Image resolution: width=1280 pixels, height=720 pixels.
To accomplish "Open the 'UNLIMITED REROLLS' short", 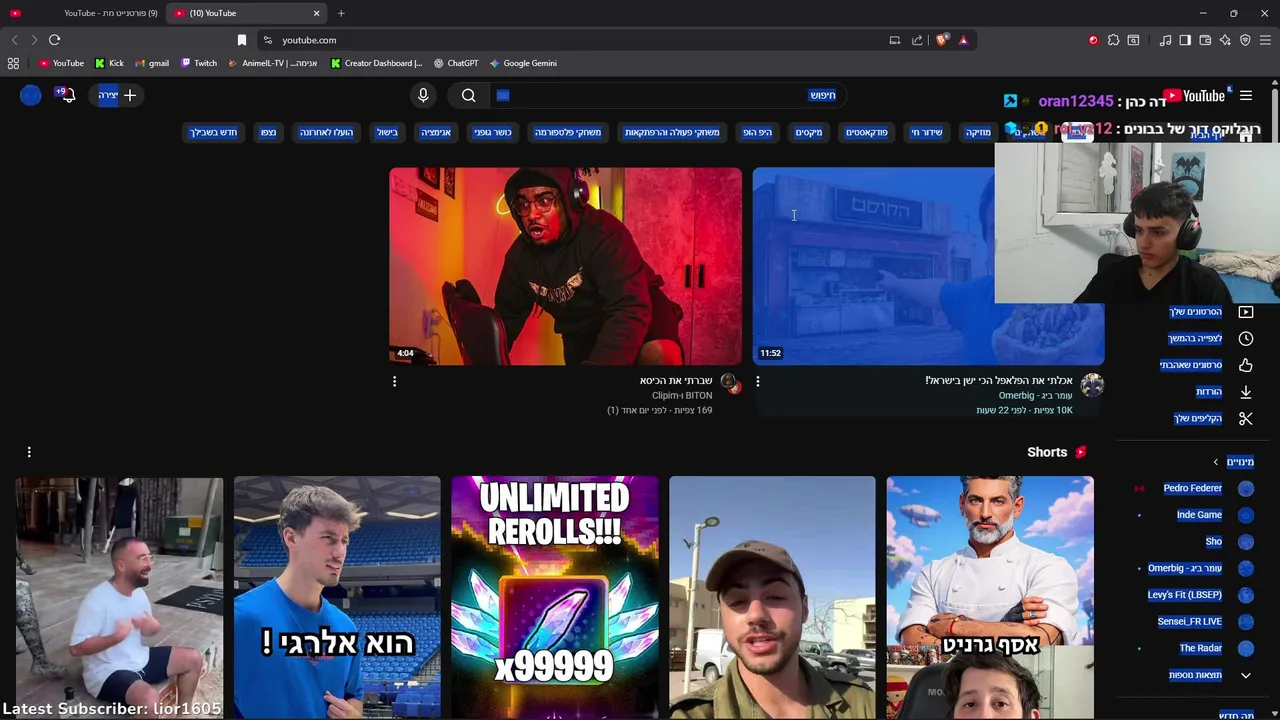I will click(555, 597).
